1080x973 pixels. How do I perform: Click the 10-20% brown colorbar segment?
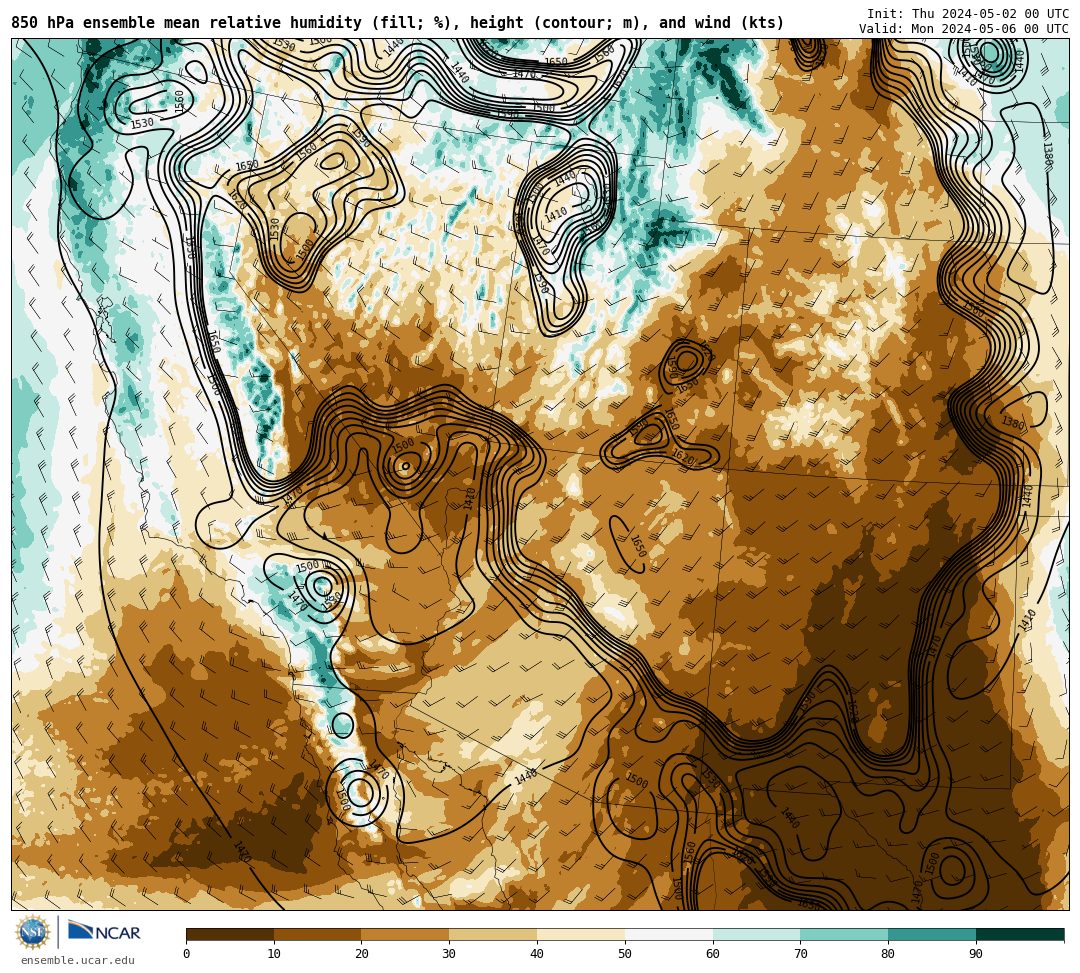point(318,934)
